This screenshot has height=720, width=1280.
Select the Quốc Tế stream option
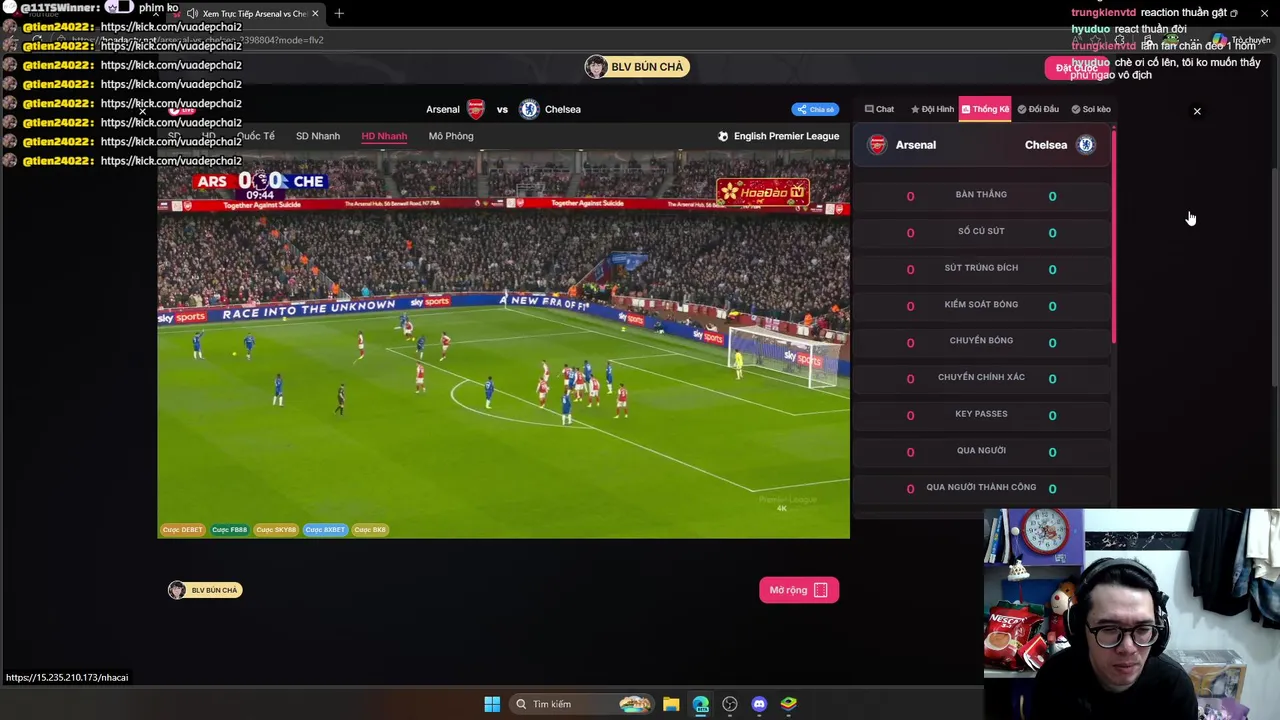tap(256, 136)
